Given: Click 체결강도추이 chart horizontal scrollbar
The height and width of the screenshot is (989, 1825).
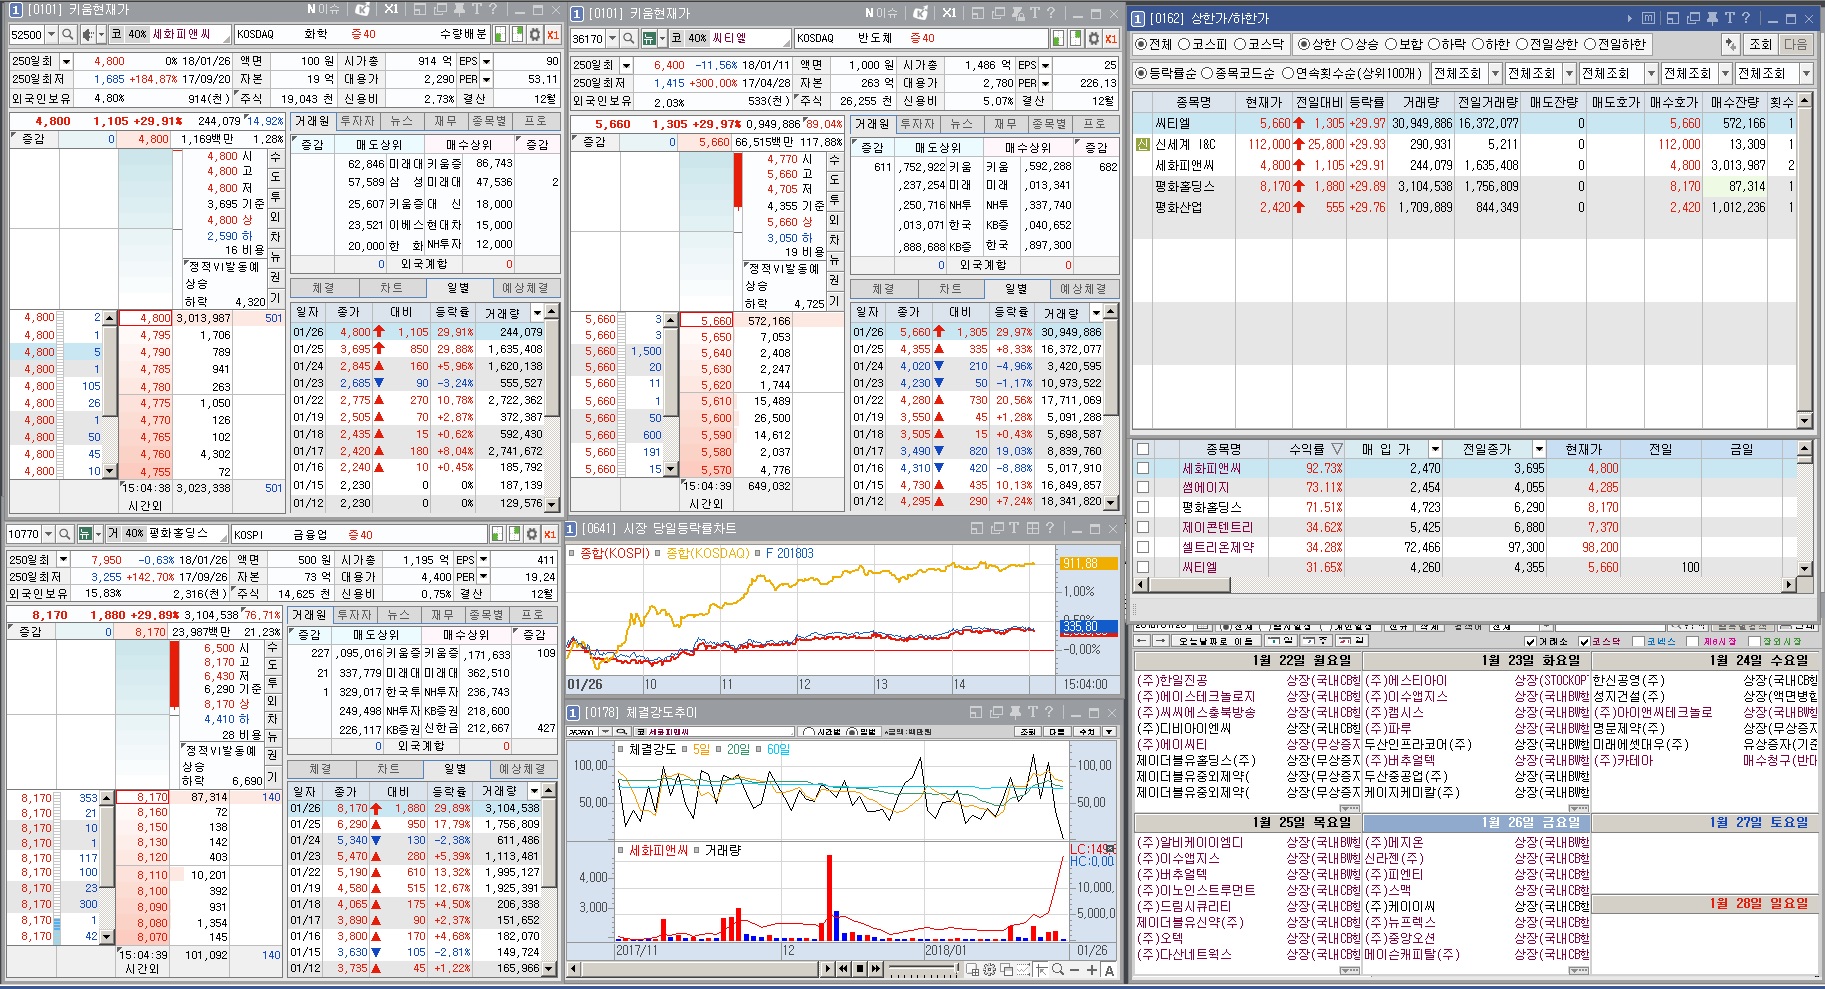Looking at the screenshot, I should pos(693,969).
